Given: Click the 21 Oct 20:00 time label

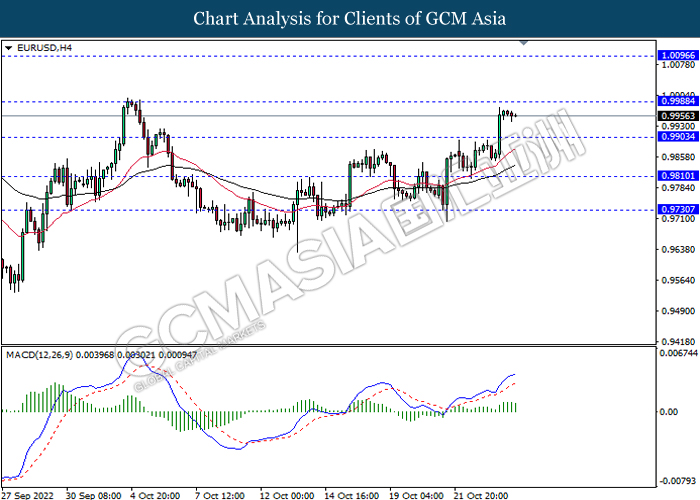Looking at the screenshot, I should click(481, 495).
